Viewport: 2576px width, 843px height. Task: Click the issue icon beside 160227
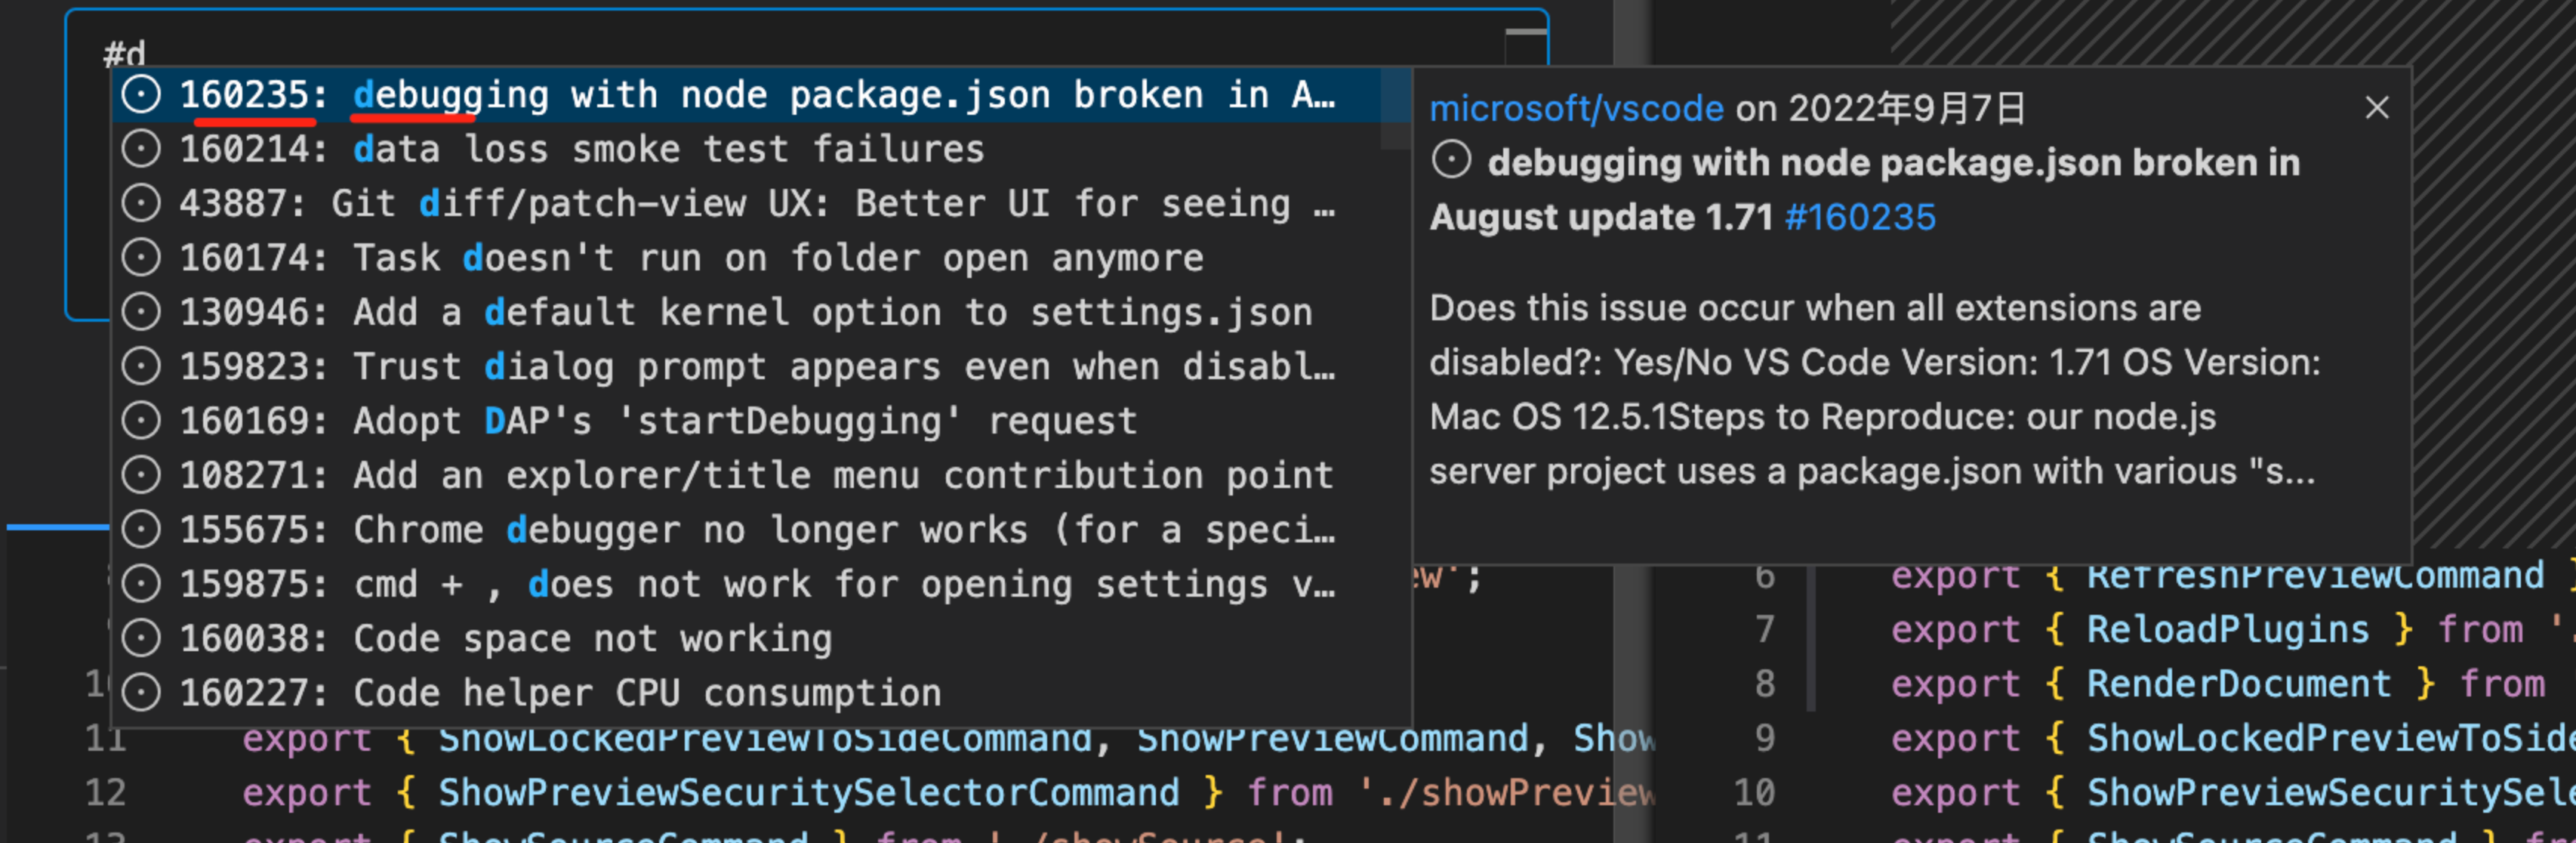(x=140, y=691)
